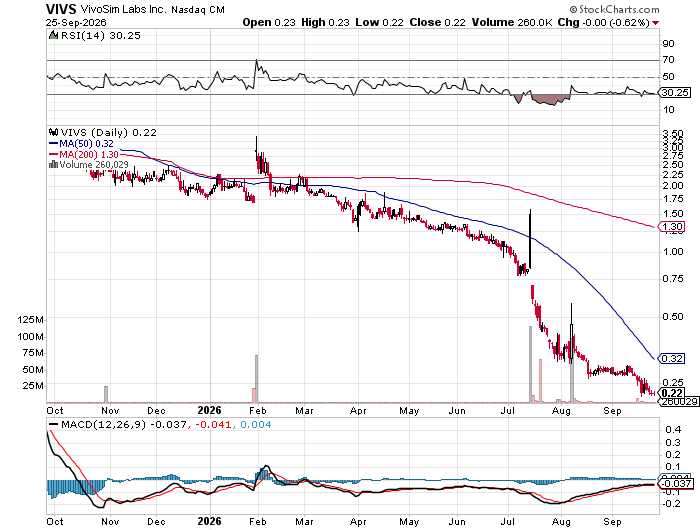This screenshot has width=700, height=530.
Task: Click the MACD signal value -0.041
Action: point(212,424)
